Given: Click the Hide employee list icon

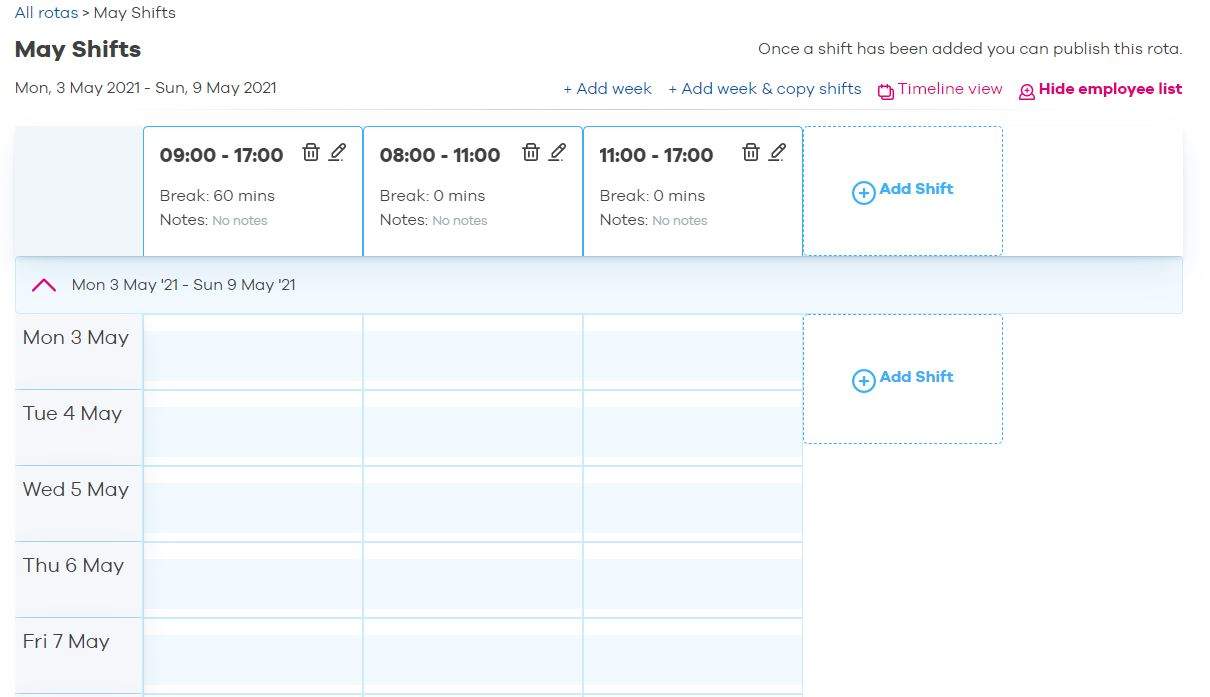Looking at the screenshot, I should (1027, 92).
